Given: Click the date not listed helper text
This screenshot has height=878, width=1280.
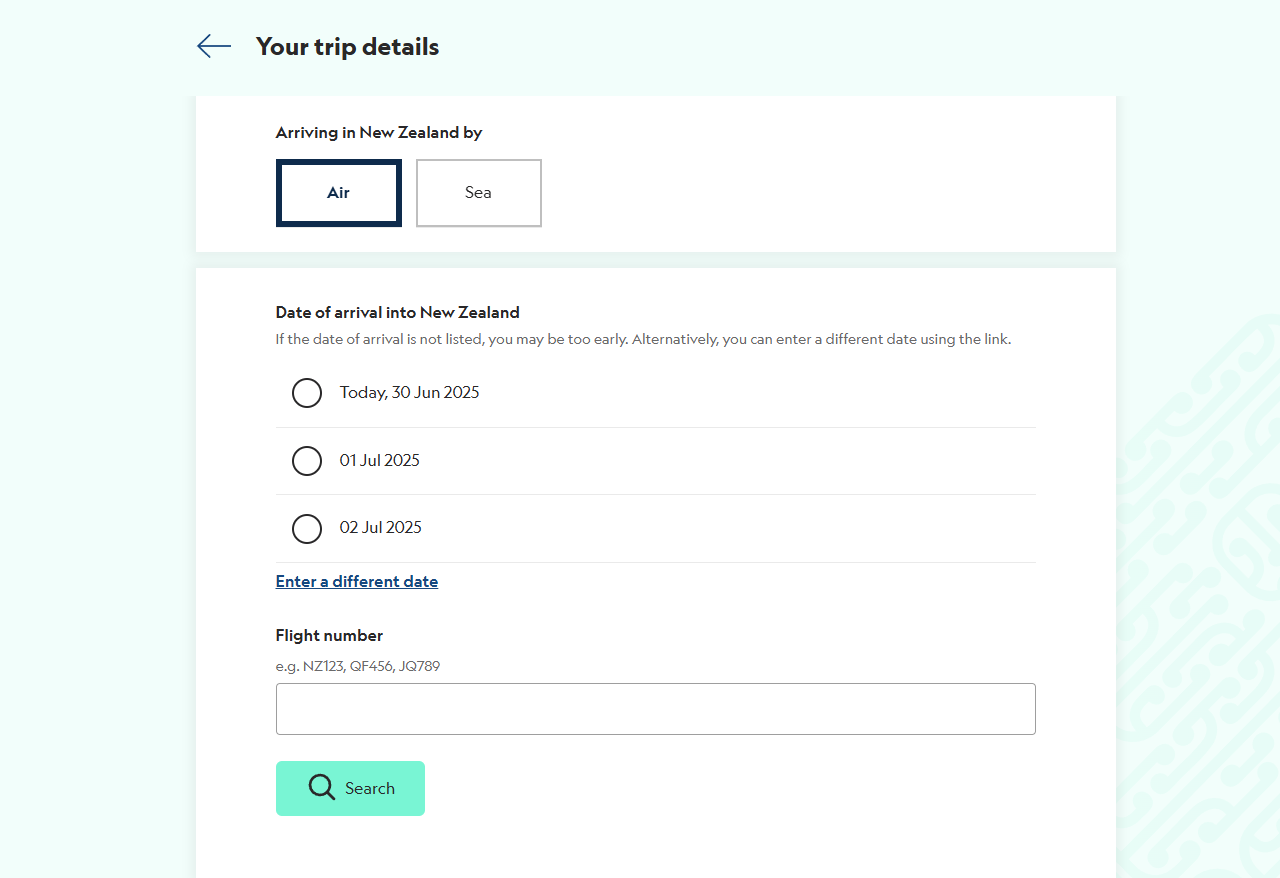Looking at the screenshot, I should [644, 340].
